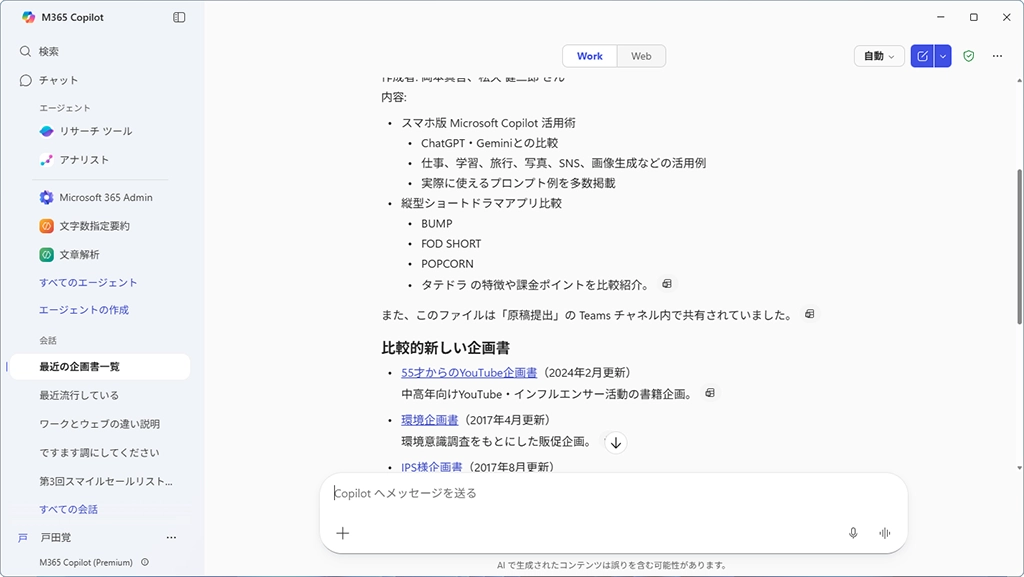Click the ChatGPT・Geminiとの比較 bullet
Screen dimensions: 1024x577
click(489, 143)
